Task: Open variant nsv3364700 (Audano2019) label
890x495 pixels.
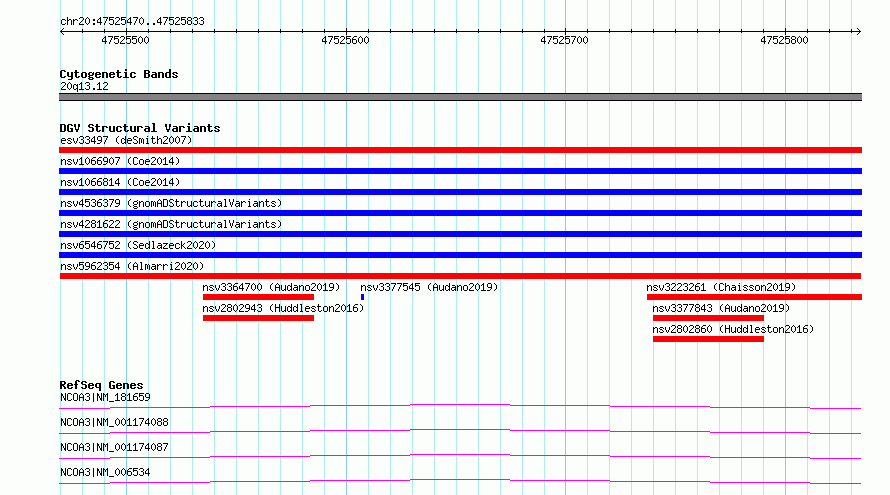Action: coord(271,287)
